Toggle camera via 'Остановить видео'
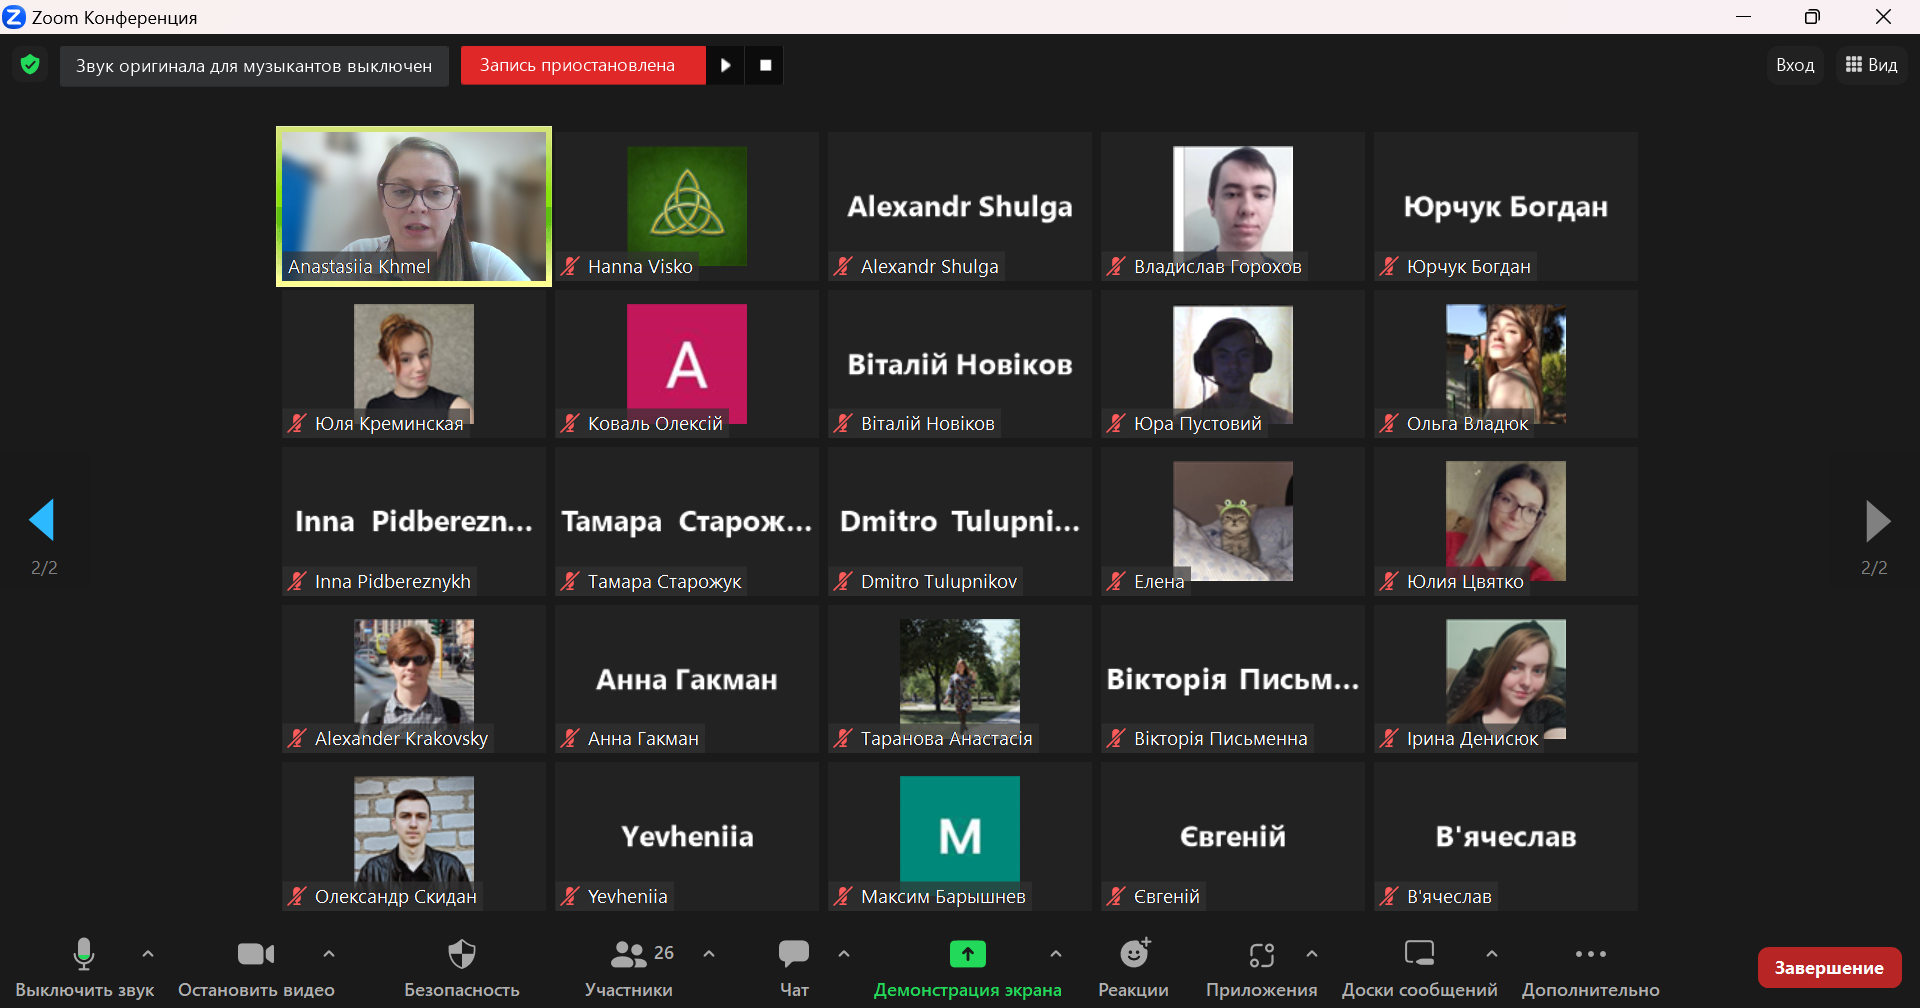 tap(256, 968)
